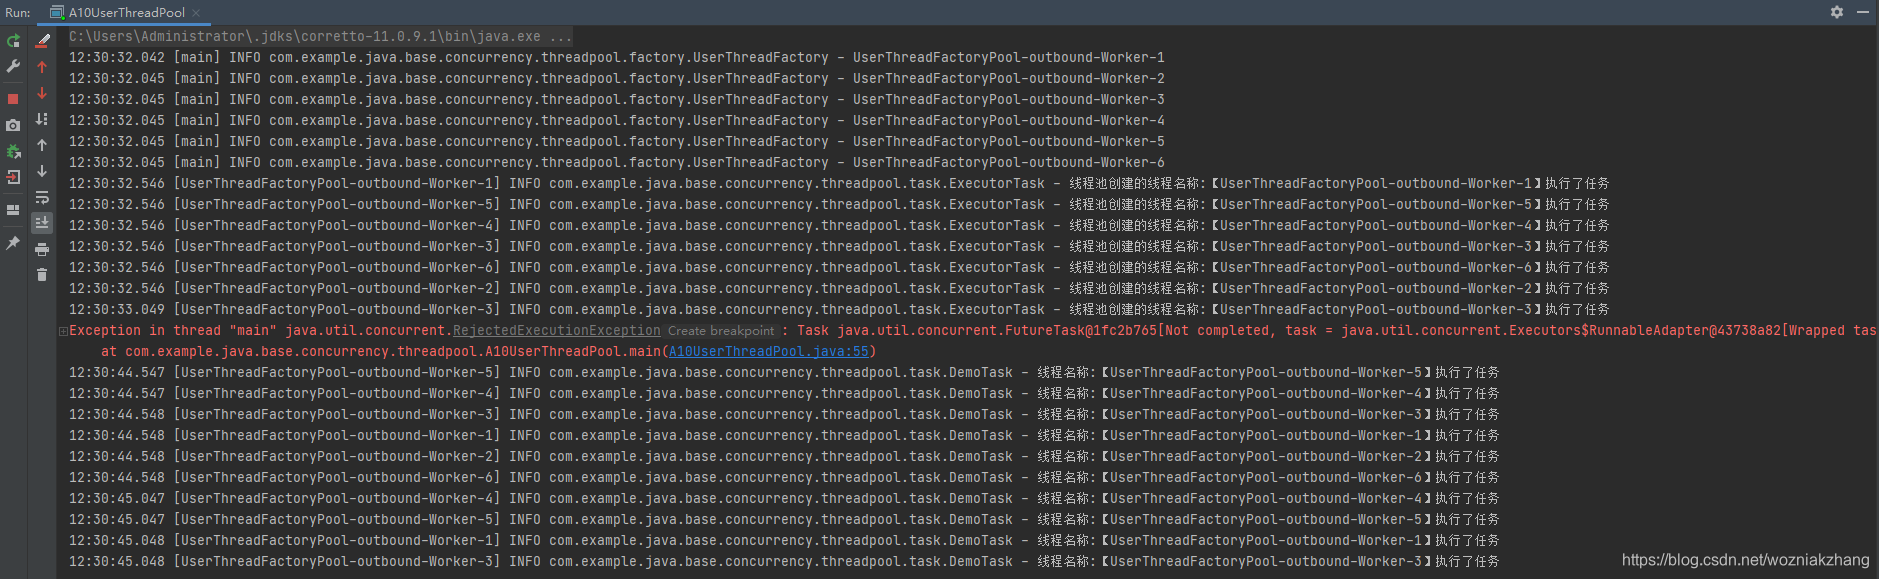Click the 12:30:44.547 Worker-5 DemoTask line
The width and height of the screenshot is (1879, 579).
click(784, 373)
